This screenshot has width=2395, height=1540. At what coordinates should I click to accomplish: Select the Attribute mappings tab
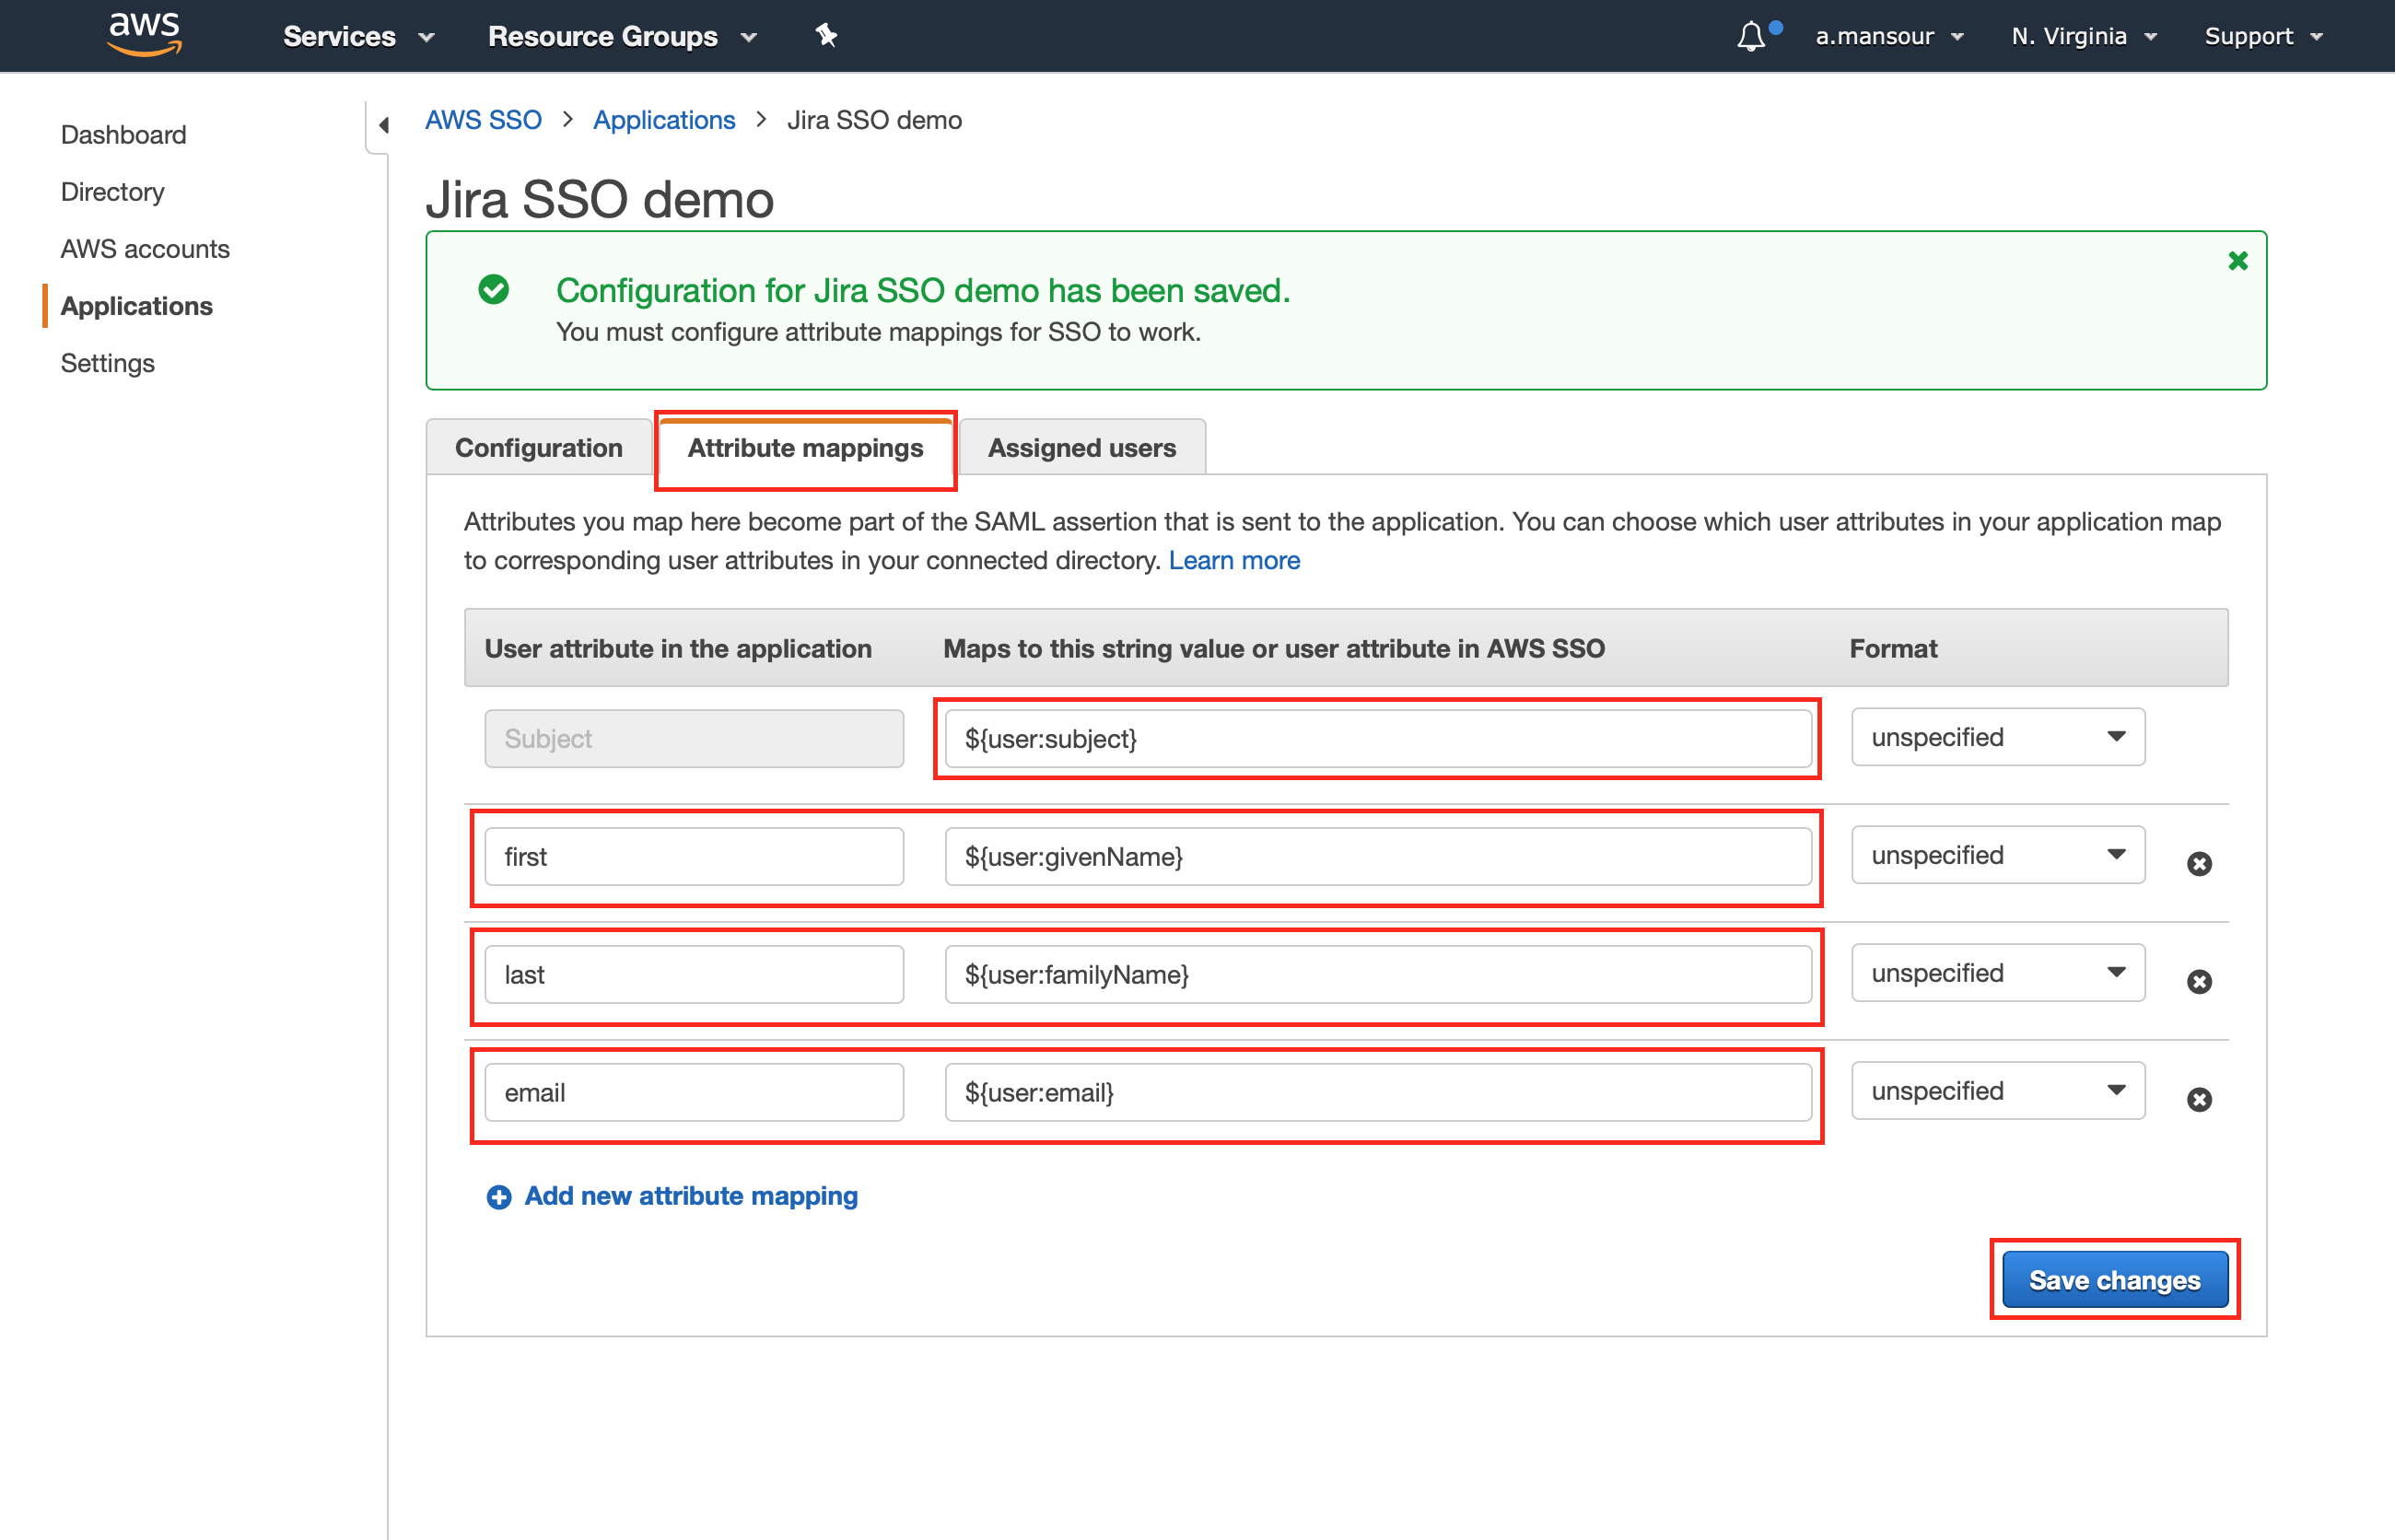pyautogui.click(x=806, y=448)
